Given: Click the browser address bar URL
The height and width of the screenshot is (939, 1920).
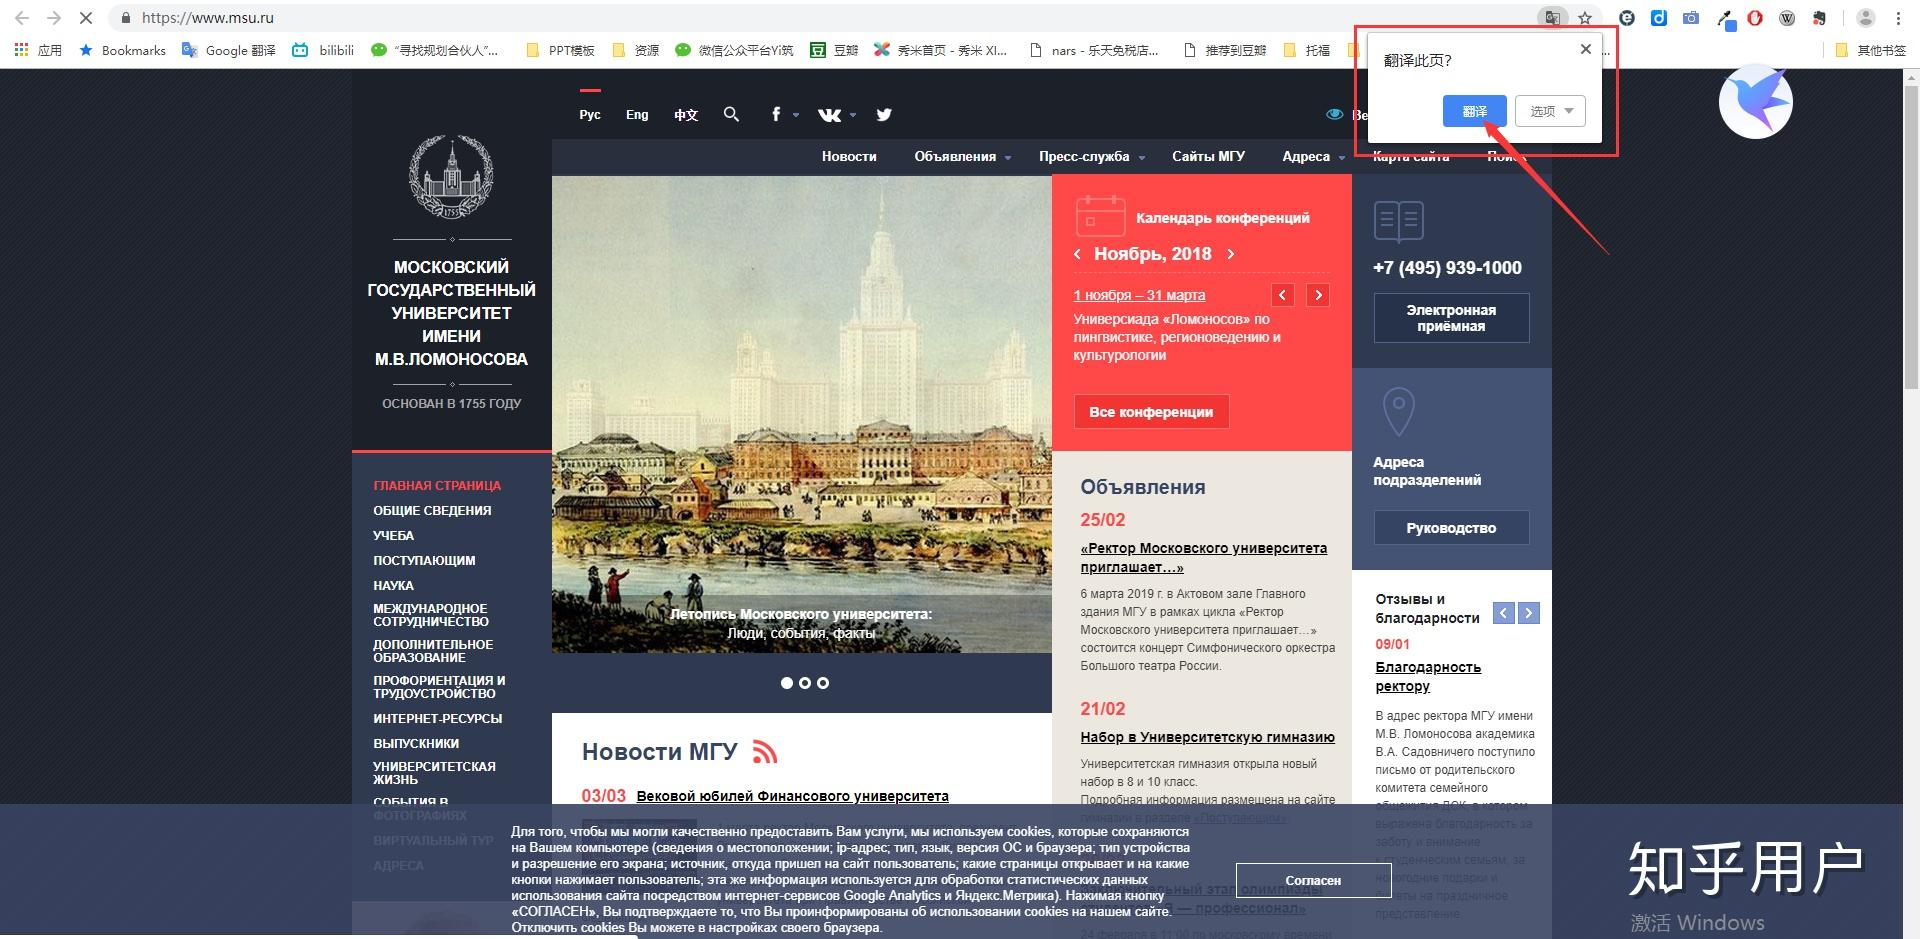Looking at the screenshot, I should click(x=208, y=18).
